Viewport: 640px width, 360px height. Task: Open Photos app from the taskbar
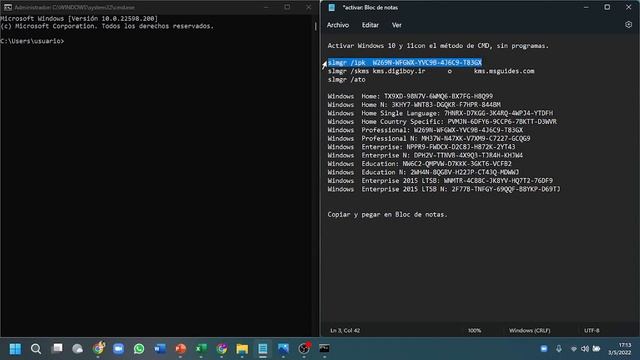(283, 349)
